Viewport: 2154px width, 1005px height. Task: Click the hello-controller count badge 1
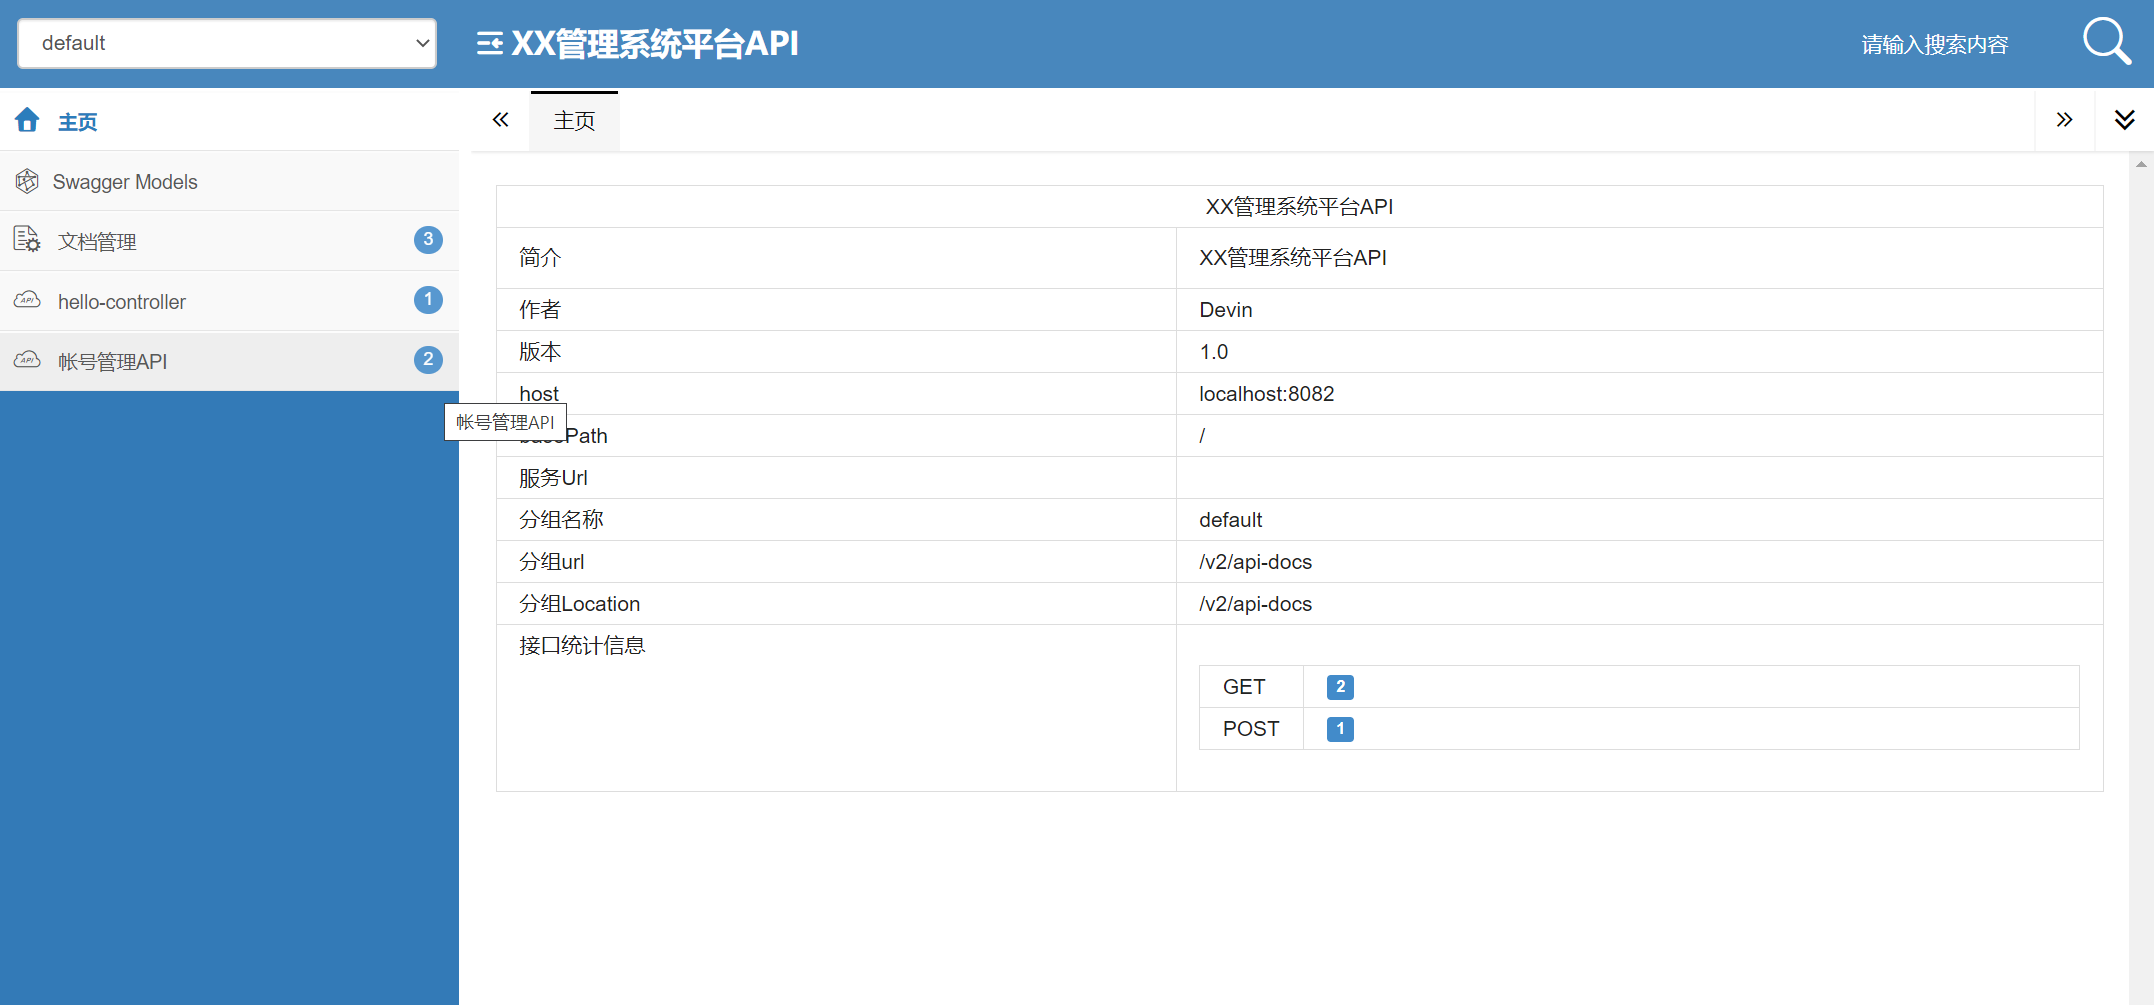coord(428,300)
